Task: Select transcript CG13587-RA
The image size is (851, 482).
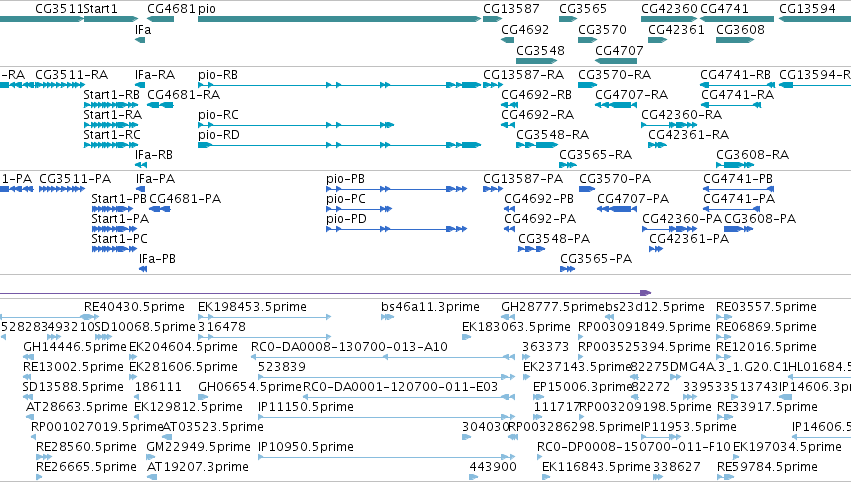Action: pos(524,74)
